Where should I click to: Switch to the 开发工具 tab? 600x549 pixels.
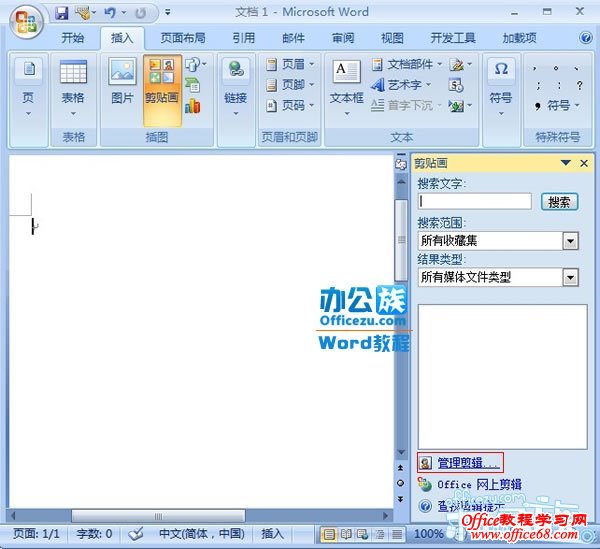coord(453,38)
